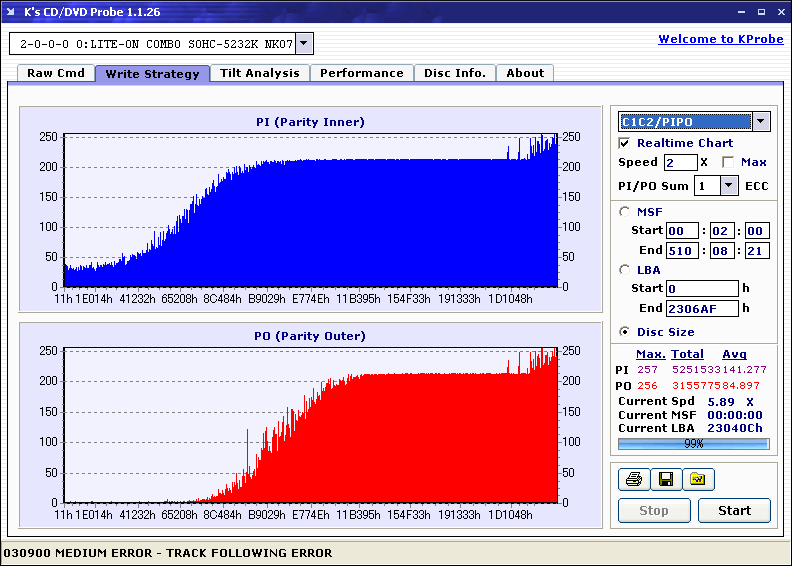Follow the Welcome to KProbe link

(x=721, y=39)
